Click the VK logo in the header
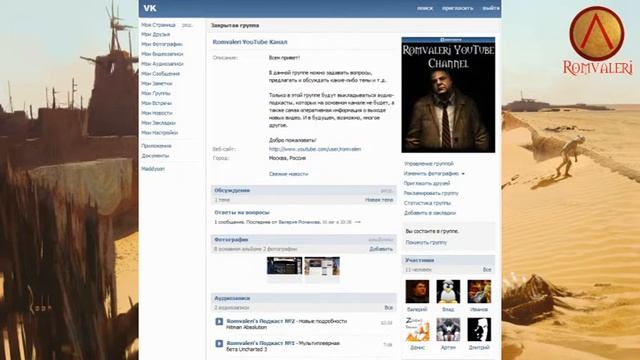640x360 pixels. coord(150,8)
